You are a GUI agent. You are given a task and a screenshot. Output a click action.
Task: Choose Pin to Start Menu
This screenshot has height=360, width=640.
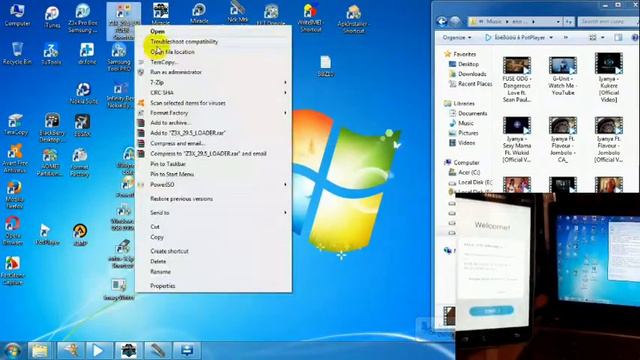click(172, 174)
